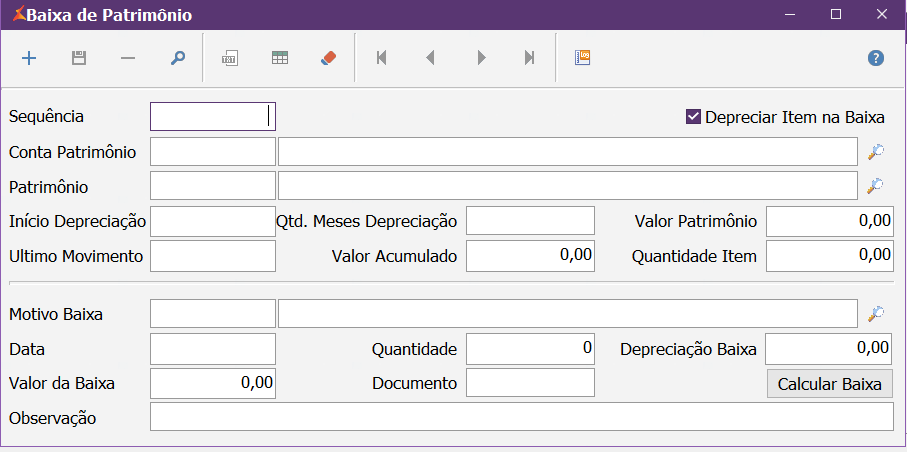Open the table grid view icon
The image size is (907, 452).
[280, 58]
